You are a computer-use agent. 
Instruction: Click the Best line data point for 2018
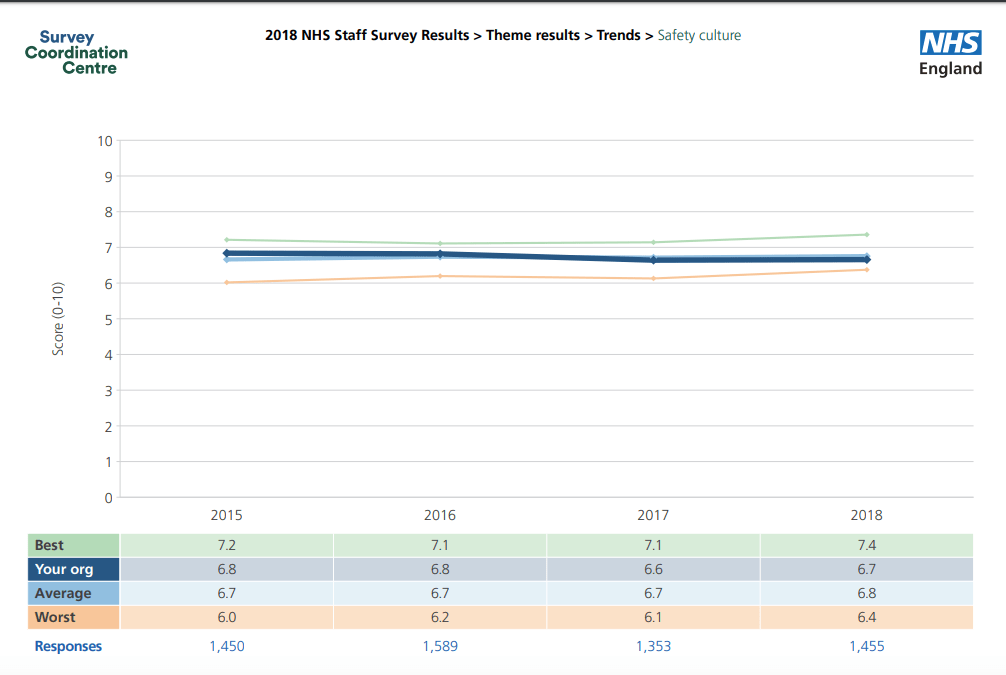point(866,235)
